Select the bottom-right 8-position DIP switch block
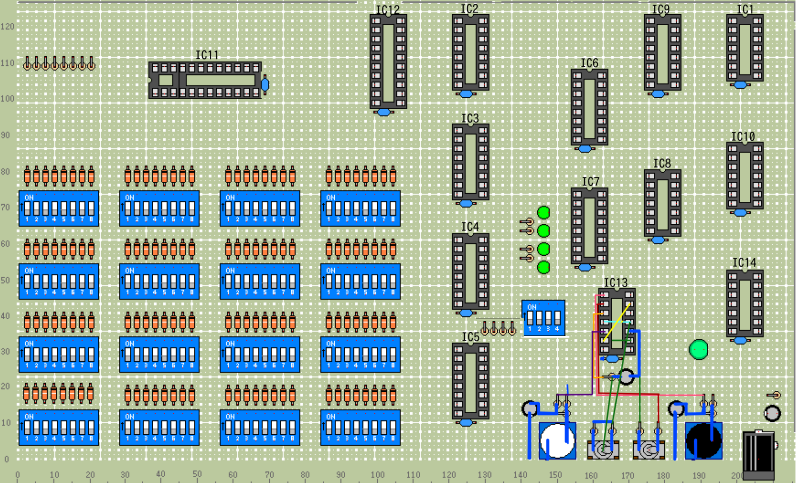This screenshot has width=800, height=483. point(360,427)
